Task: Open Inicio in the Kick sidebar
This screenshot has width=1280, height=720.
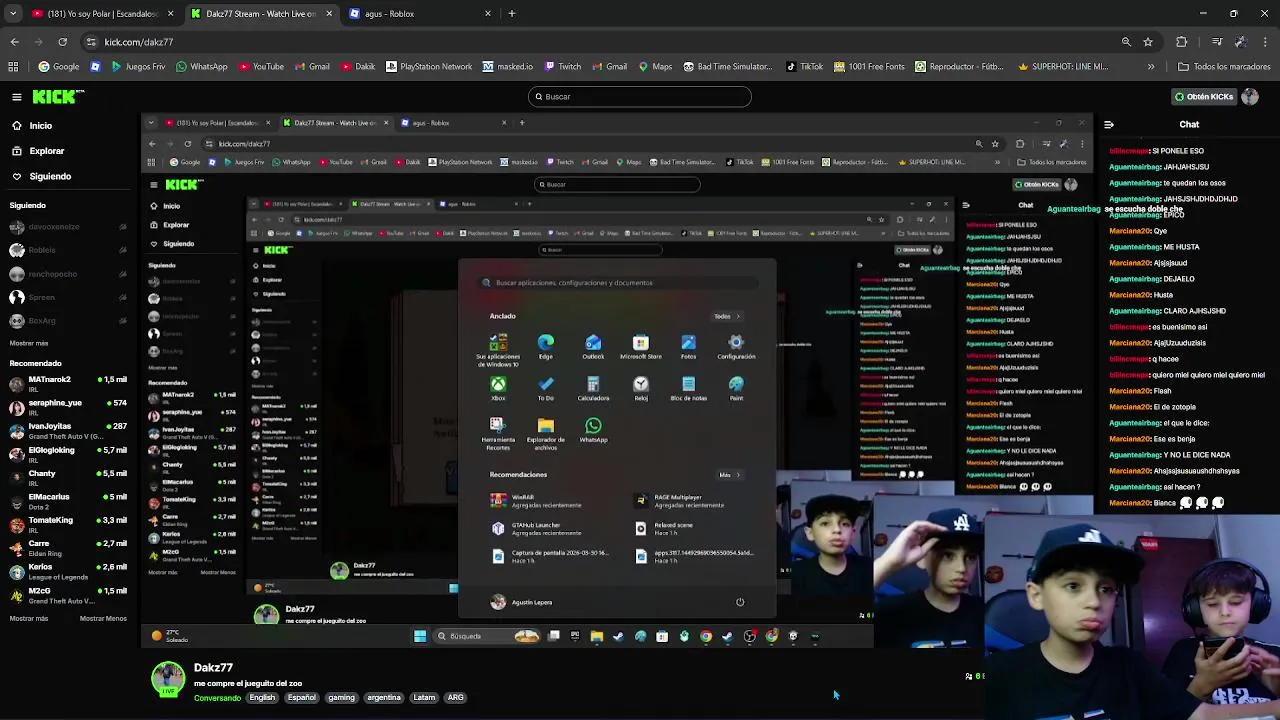Action: [40, 126]
